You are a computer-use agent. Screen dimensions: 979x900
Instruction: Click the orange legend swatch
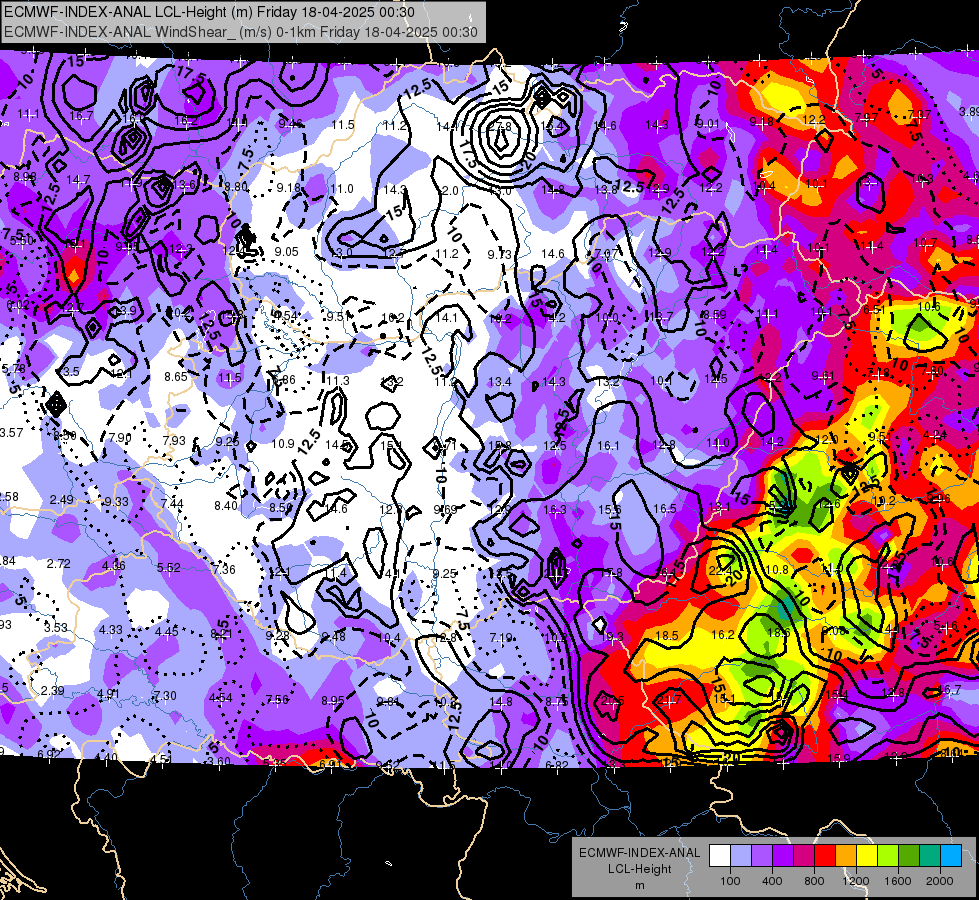[845, 856]
